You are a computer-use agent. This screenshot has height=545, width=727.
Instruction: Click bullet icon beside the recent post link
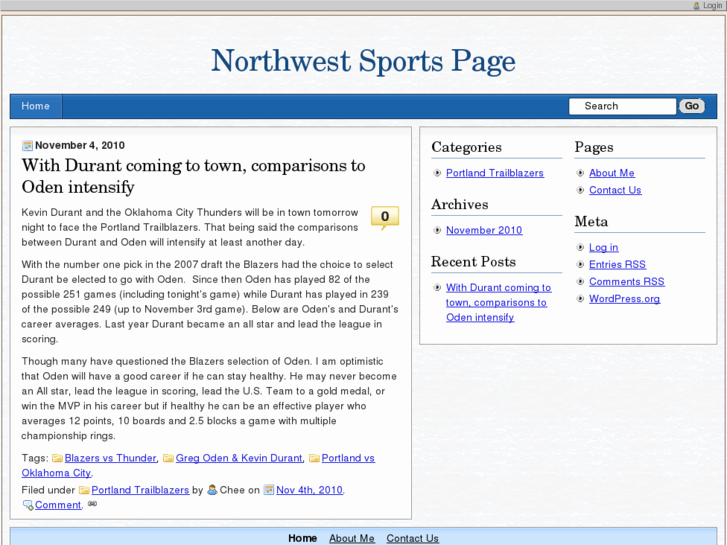coord(437,288)
